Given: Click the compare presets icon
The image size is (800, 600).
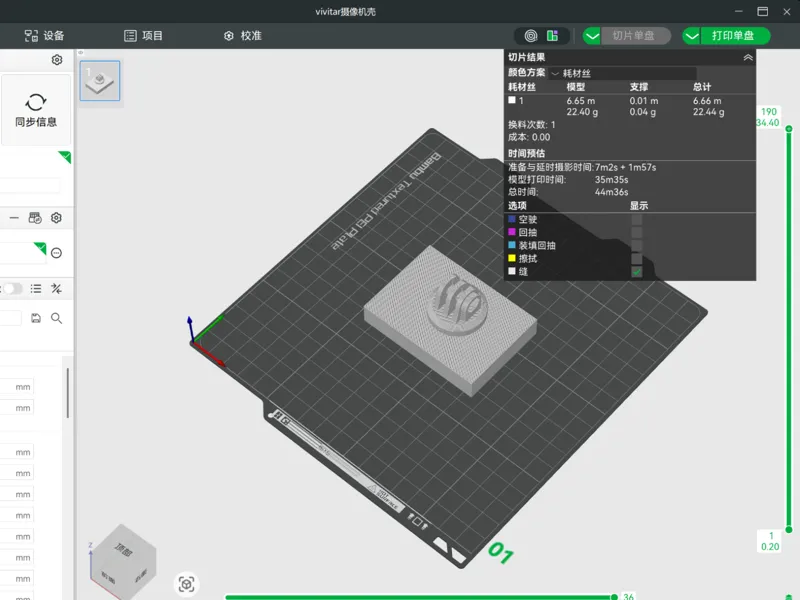Looking at the screenshot, I should click(56, 289).
